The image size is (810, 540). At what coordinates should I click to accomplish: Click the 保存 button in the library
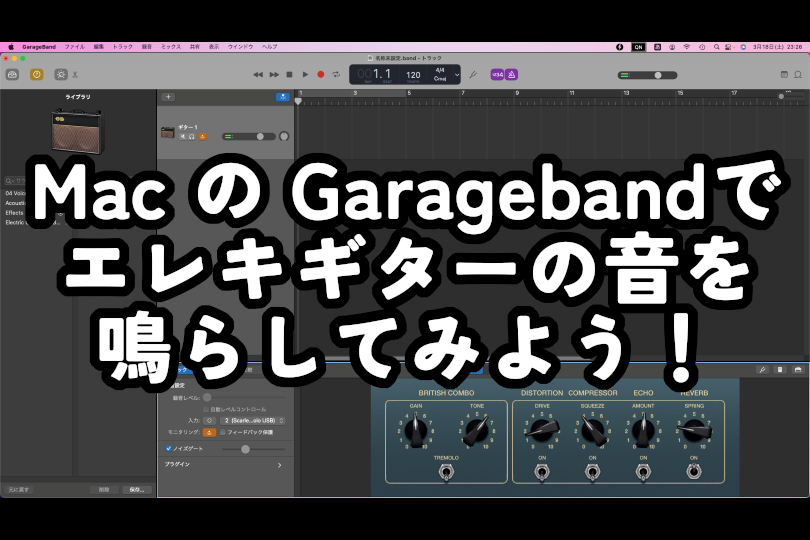click(137, 489)
